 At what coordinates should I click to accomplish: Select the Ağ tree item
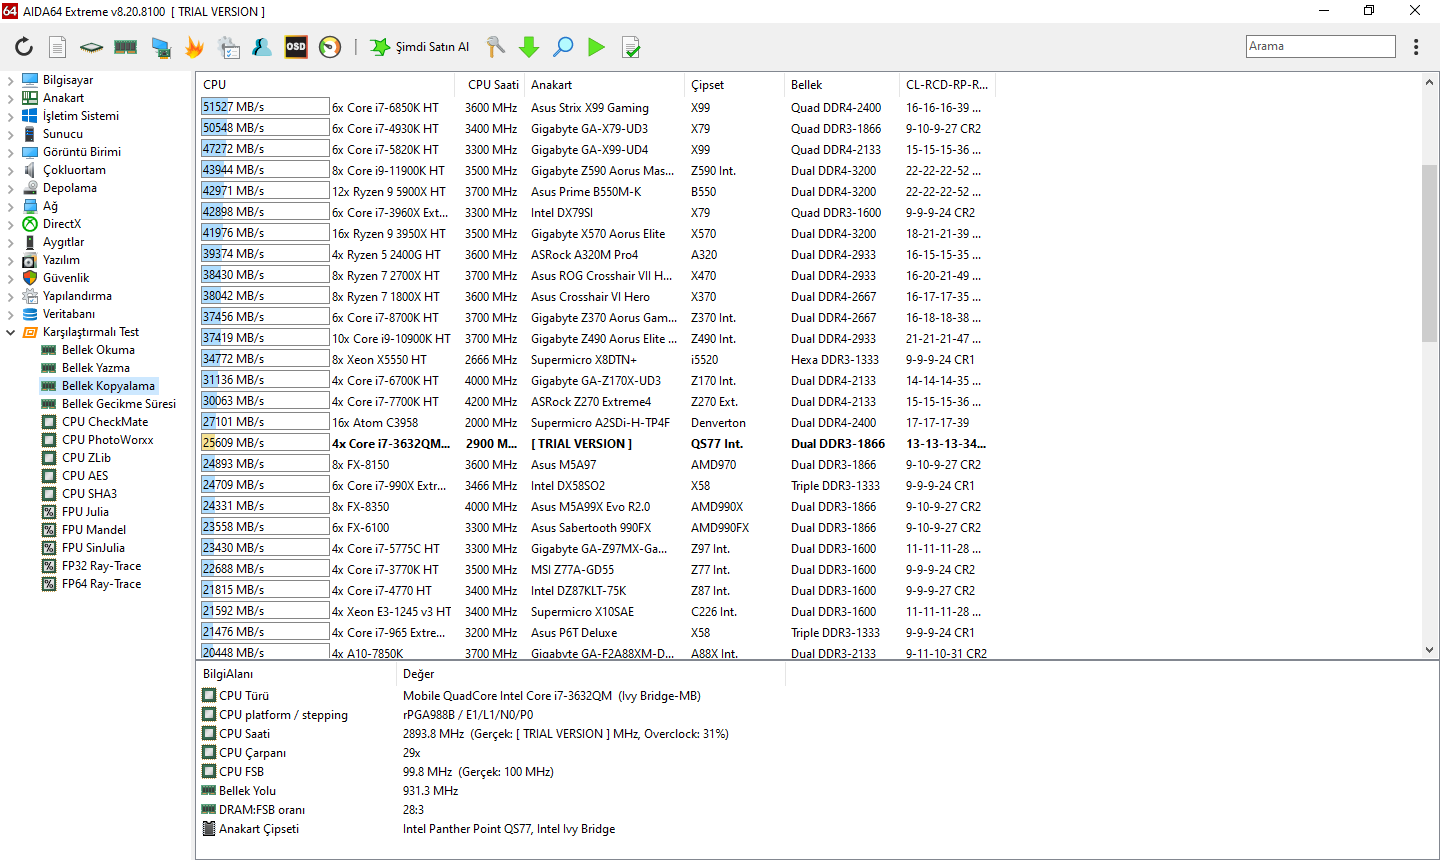click(x=50, y=206)
